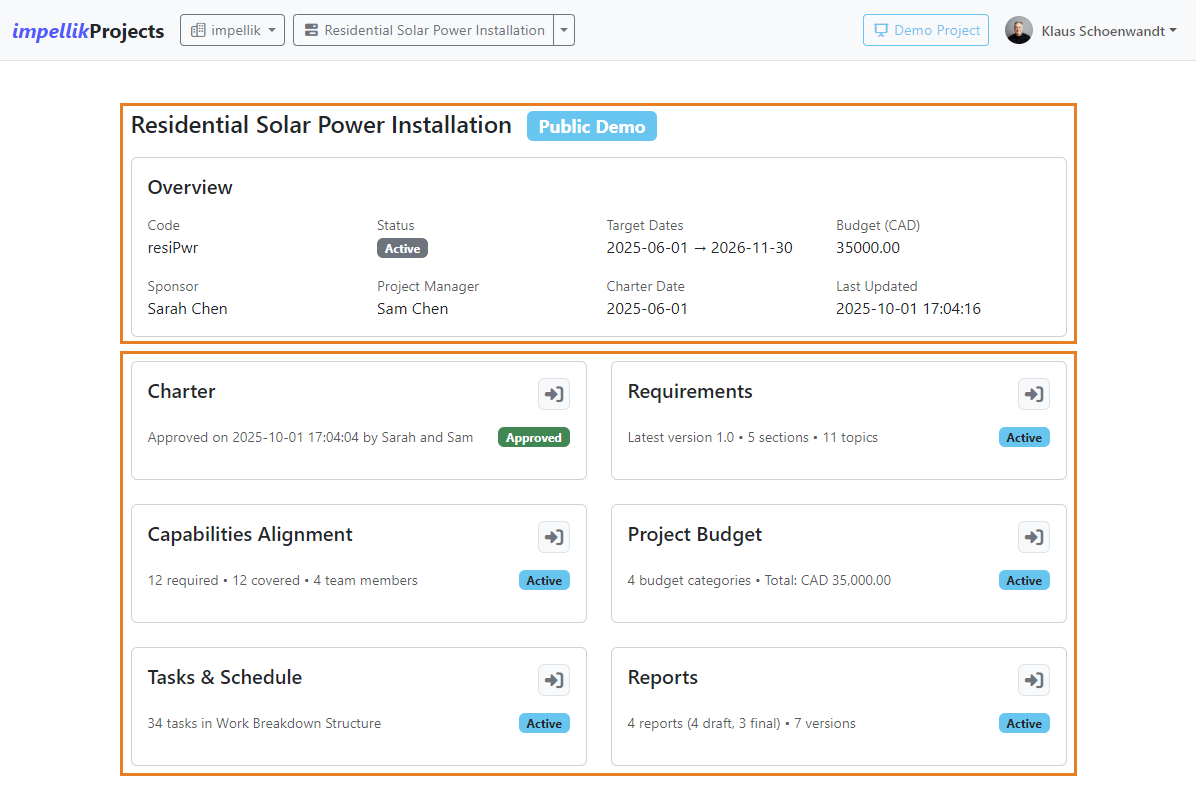The image size is (1196, 808).
Task: Open the Klaus Schoenwandt user menu
Action: [1108, 31]
